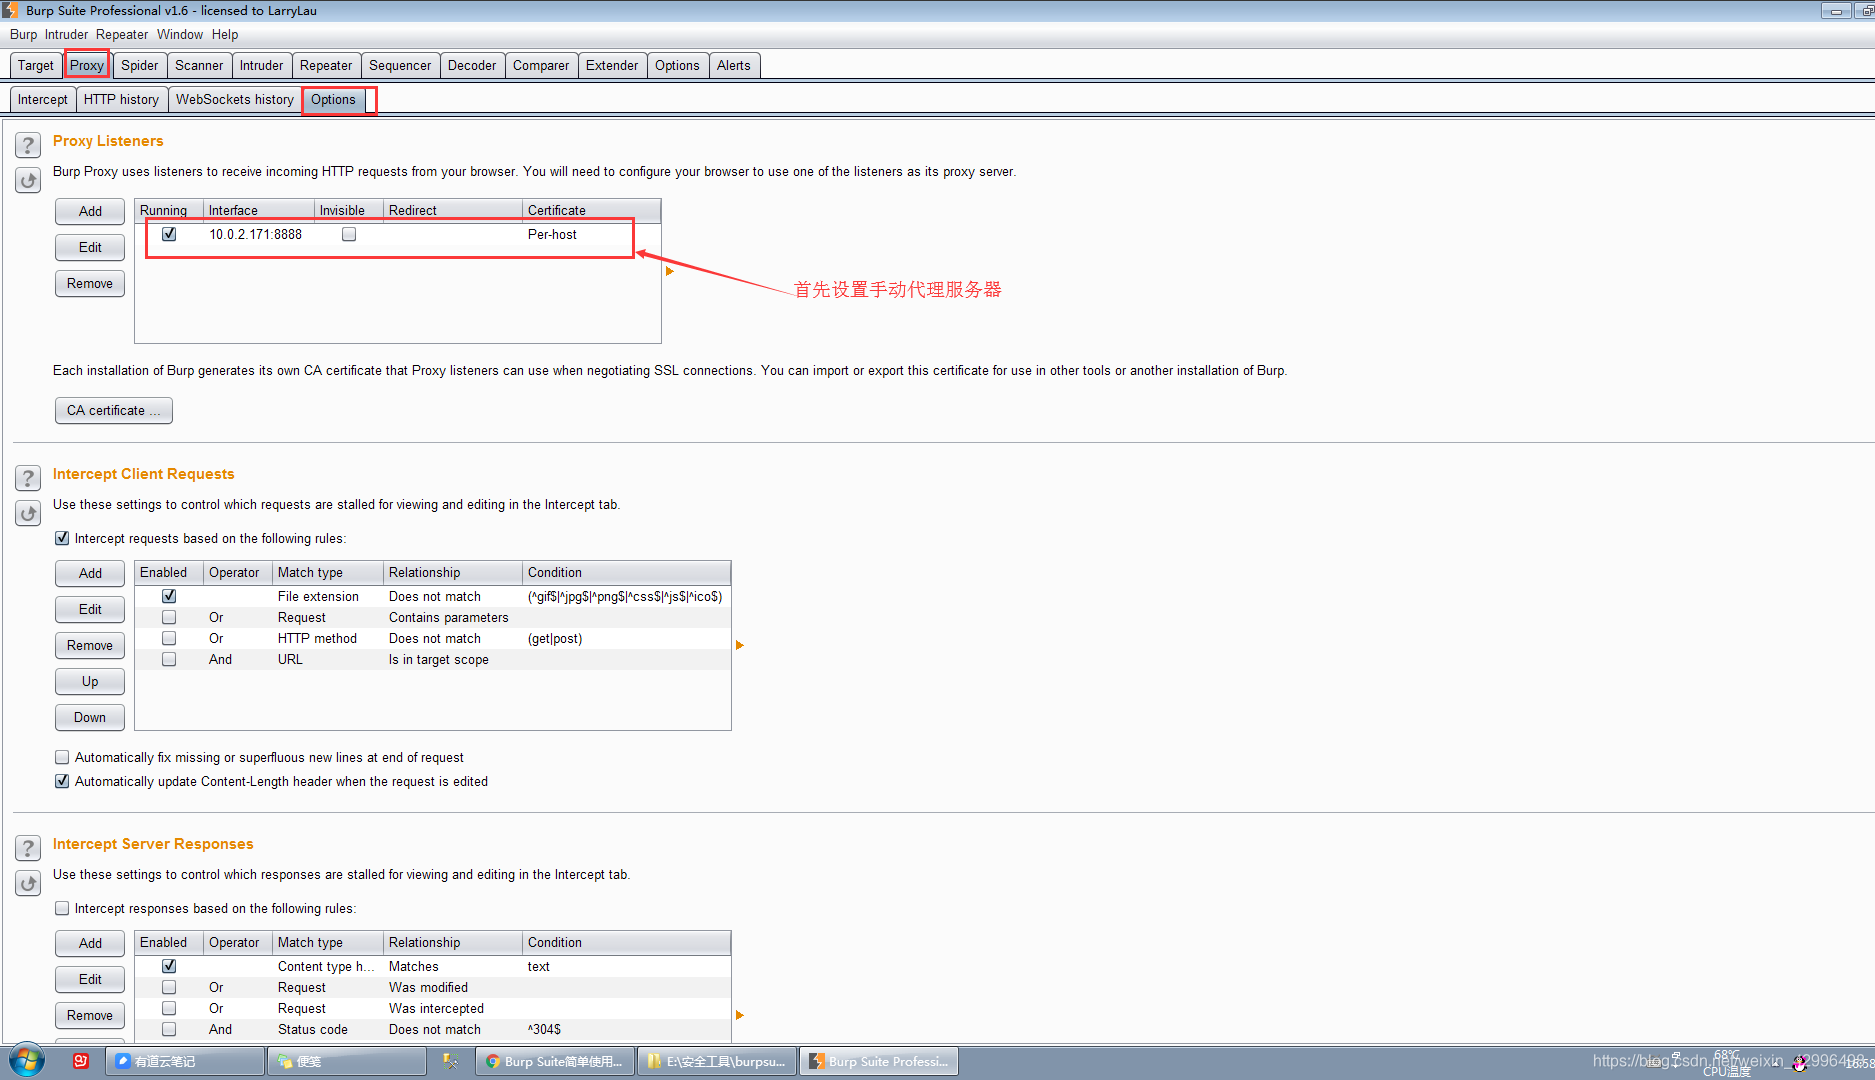Open the Repeater menu
Screen dimensions: 1875x1080
pos(122,34)
